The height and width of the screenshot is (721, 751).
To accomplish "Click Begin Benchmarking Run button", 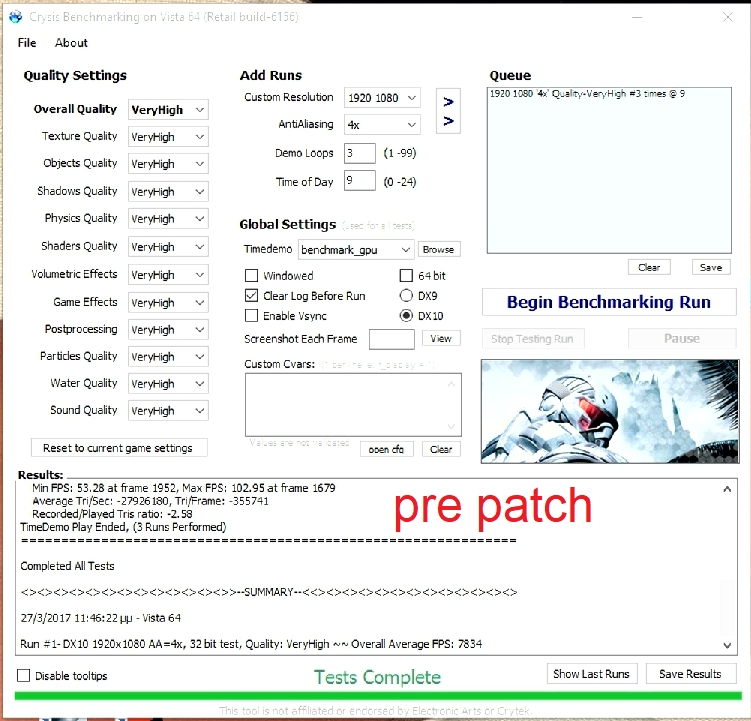I will [x=608, y=302].
